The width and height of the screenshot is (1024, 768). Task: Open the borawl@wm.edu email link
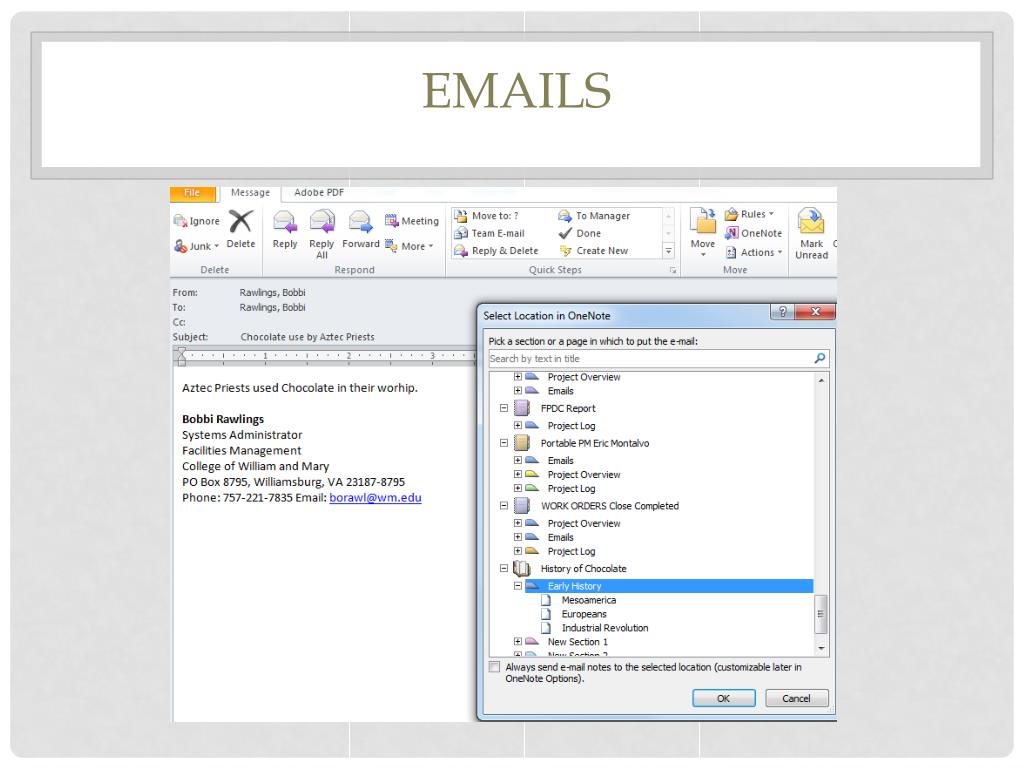coord(375,497)
